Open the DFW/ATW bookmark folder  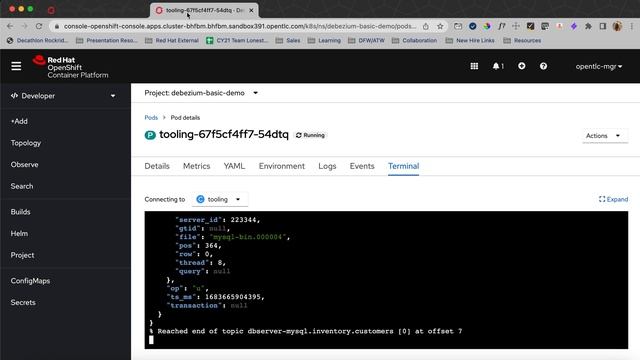coord(366,40)
